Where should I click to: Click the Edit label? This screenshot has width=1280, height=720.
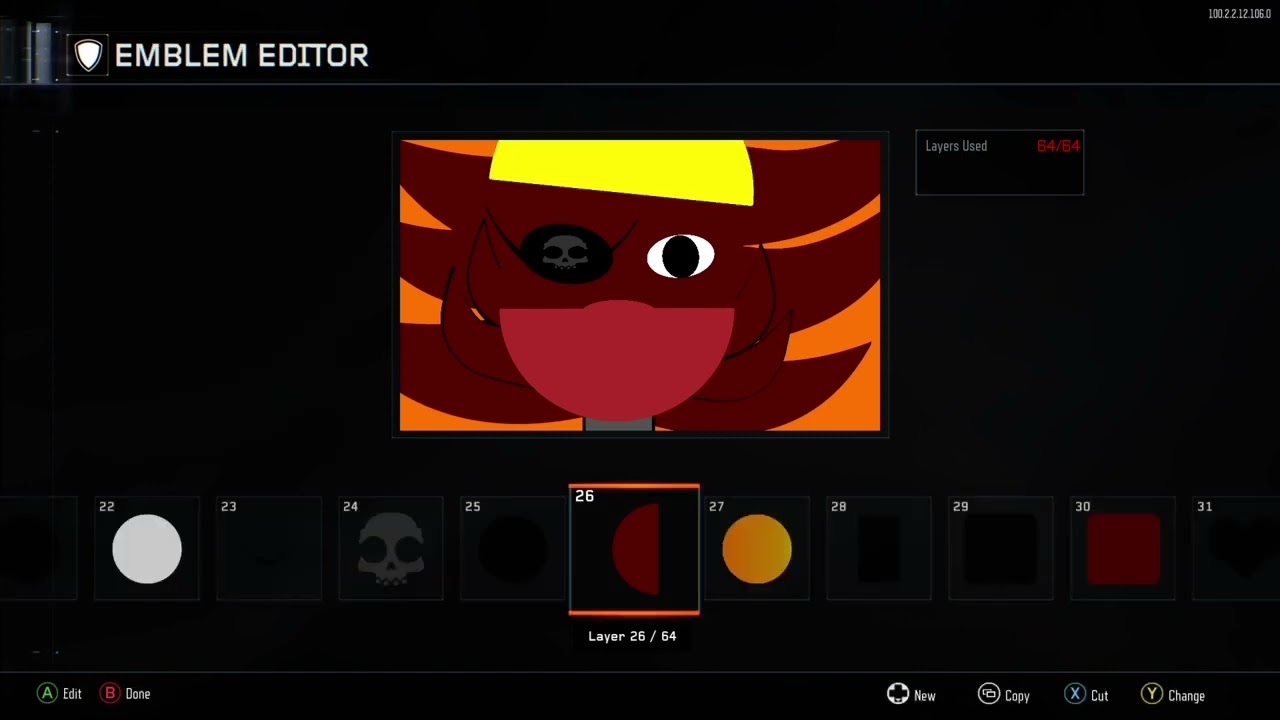72,694
